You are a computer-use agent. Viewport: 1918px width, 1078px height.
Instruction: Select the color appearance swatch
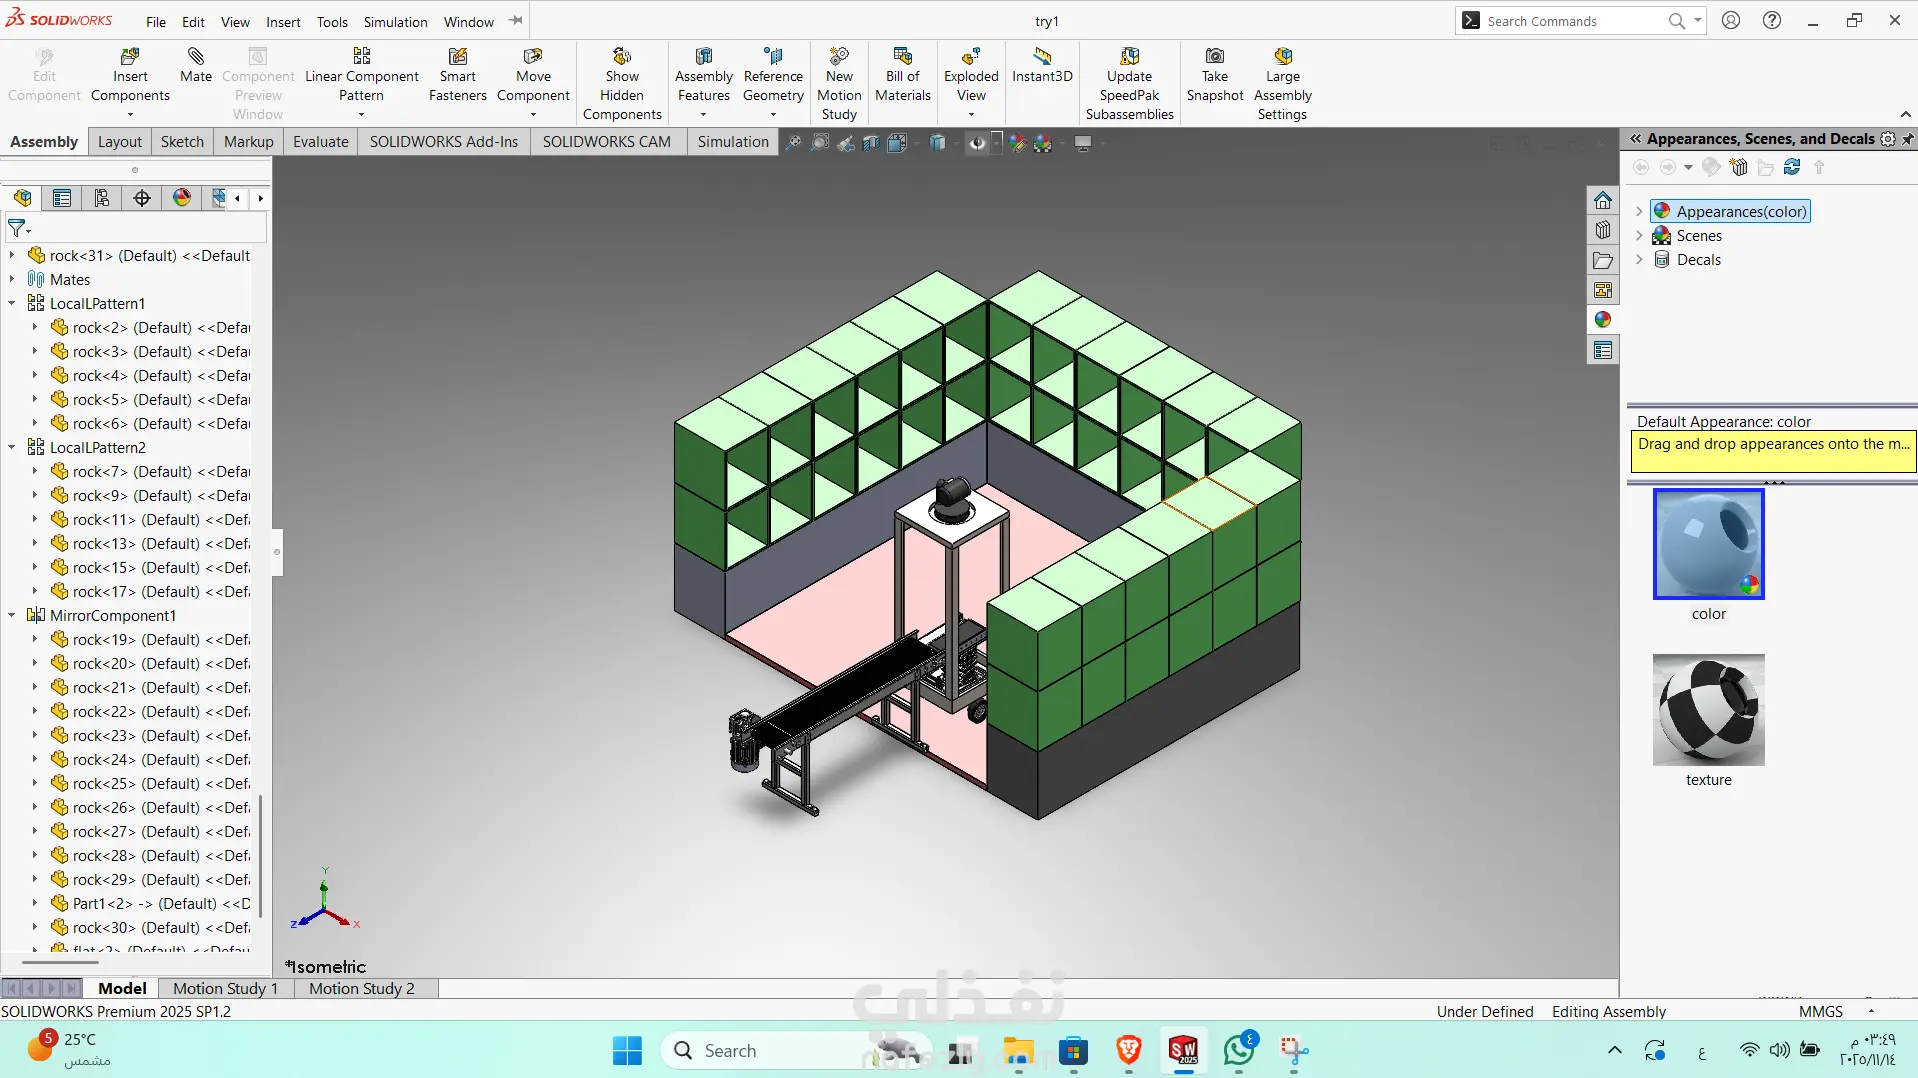pyautogui.click(x=1709, y=544)
